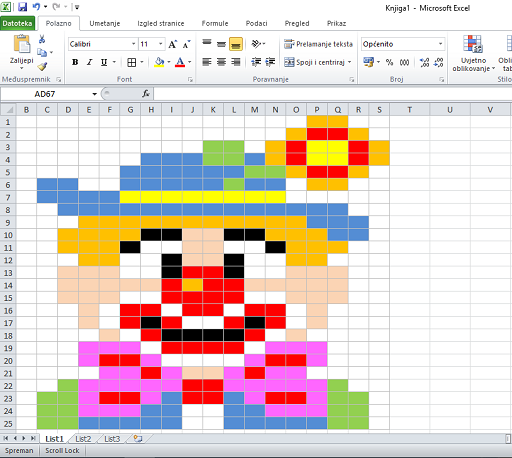
Task: Expand the font color dropdown arrow
Action: (190, 62)
